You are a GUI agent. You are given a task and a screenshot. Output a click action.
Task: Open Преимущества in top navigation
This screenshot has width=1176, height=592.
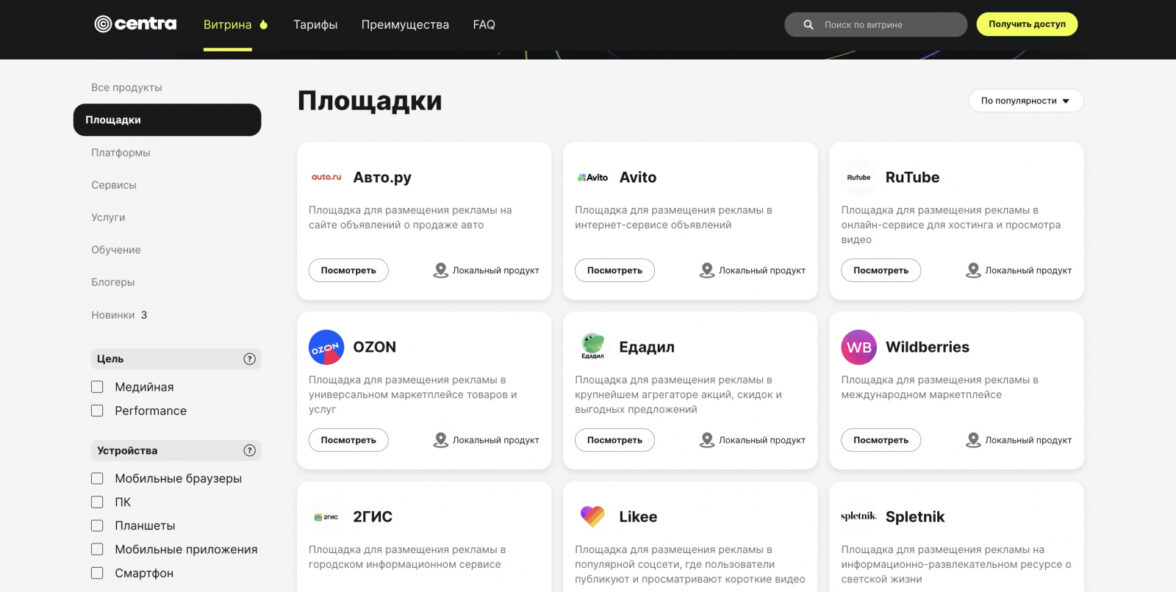click(x=405, y=25)
